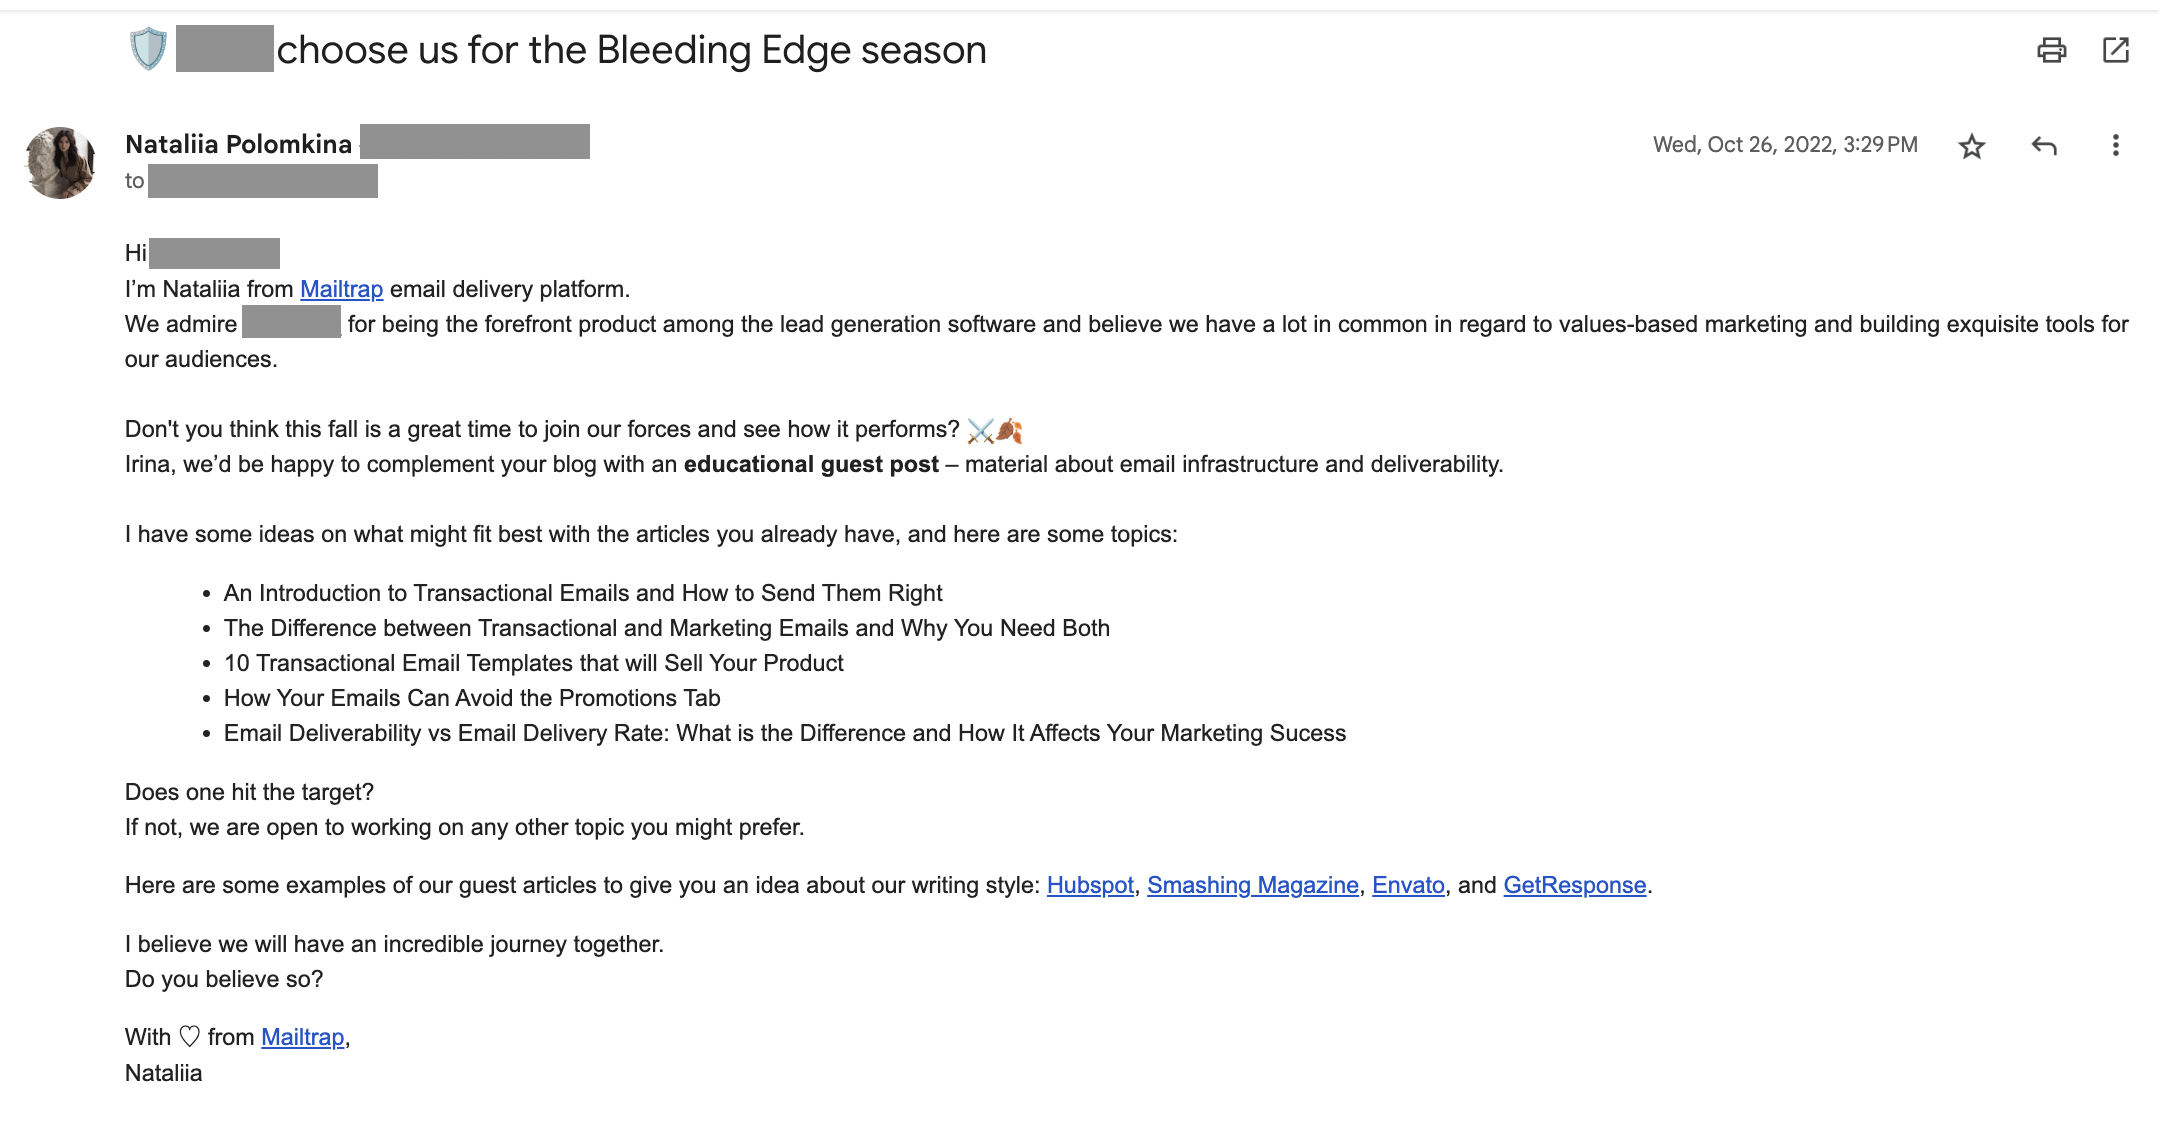Screen dimensions: 2160x1138
Task: Open the Mailtrap link in the signature
Action: click(x=301, y=1036)
